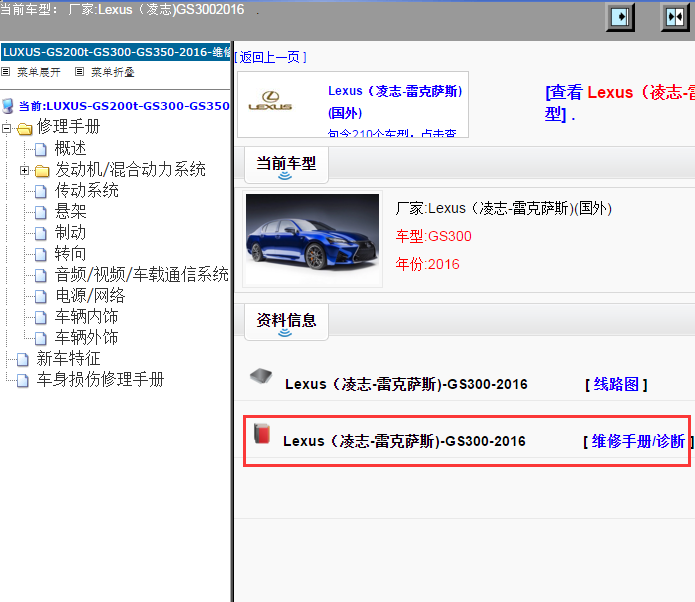Expand the 发动机/混合动力系统 tree node

point(24,170)
